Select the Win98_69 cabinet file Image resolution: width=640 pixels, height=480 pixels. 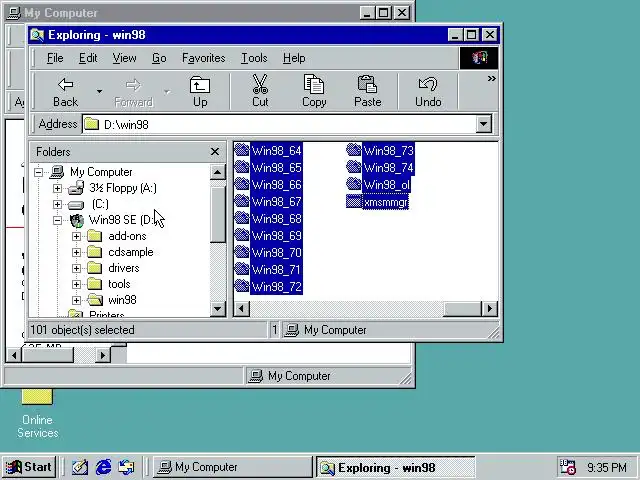coord(269,236)
